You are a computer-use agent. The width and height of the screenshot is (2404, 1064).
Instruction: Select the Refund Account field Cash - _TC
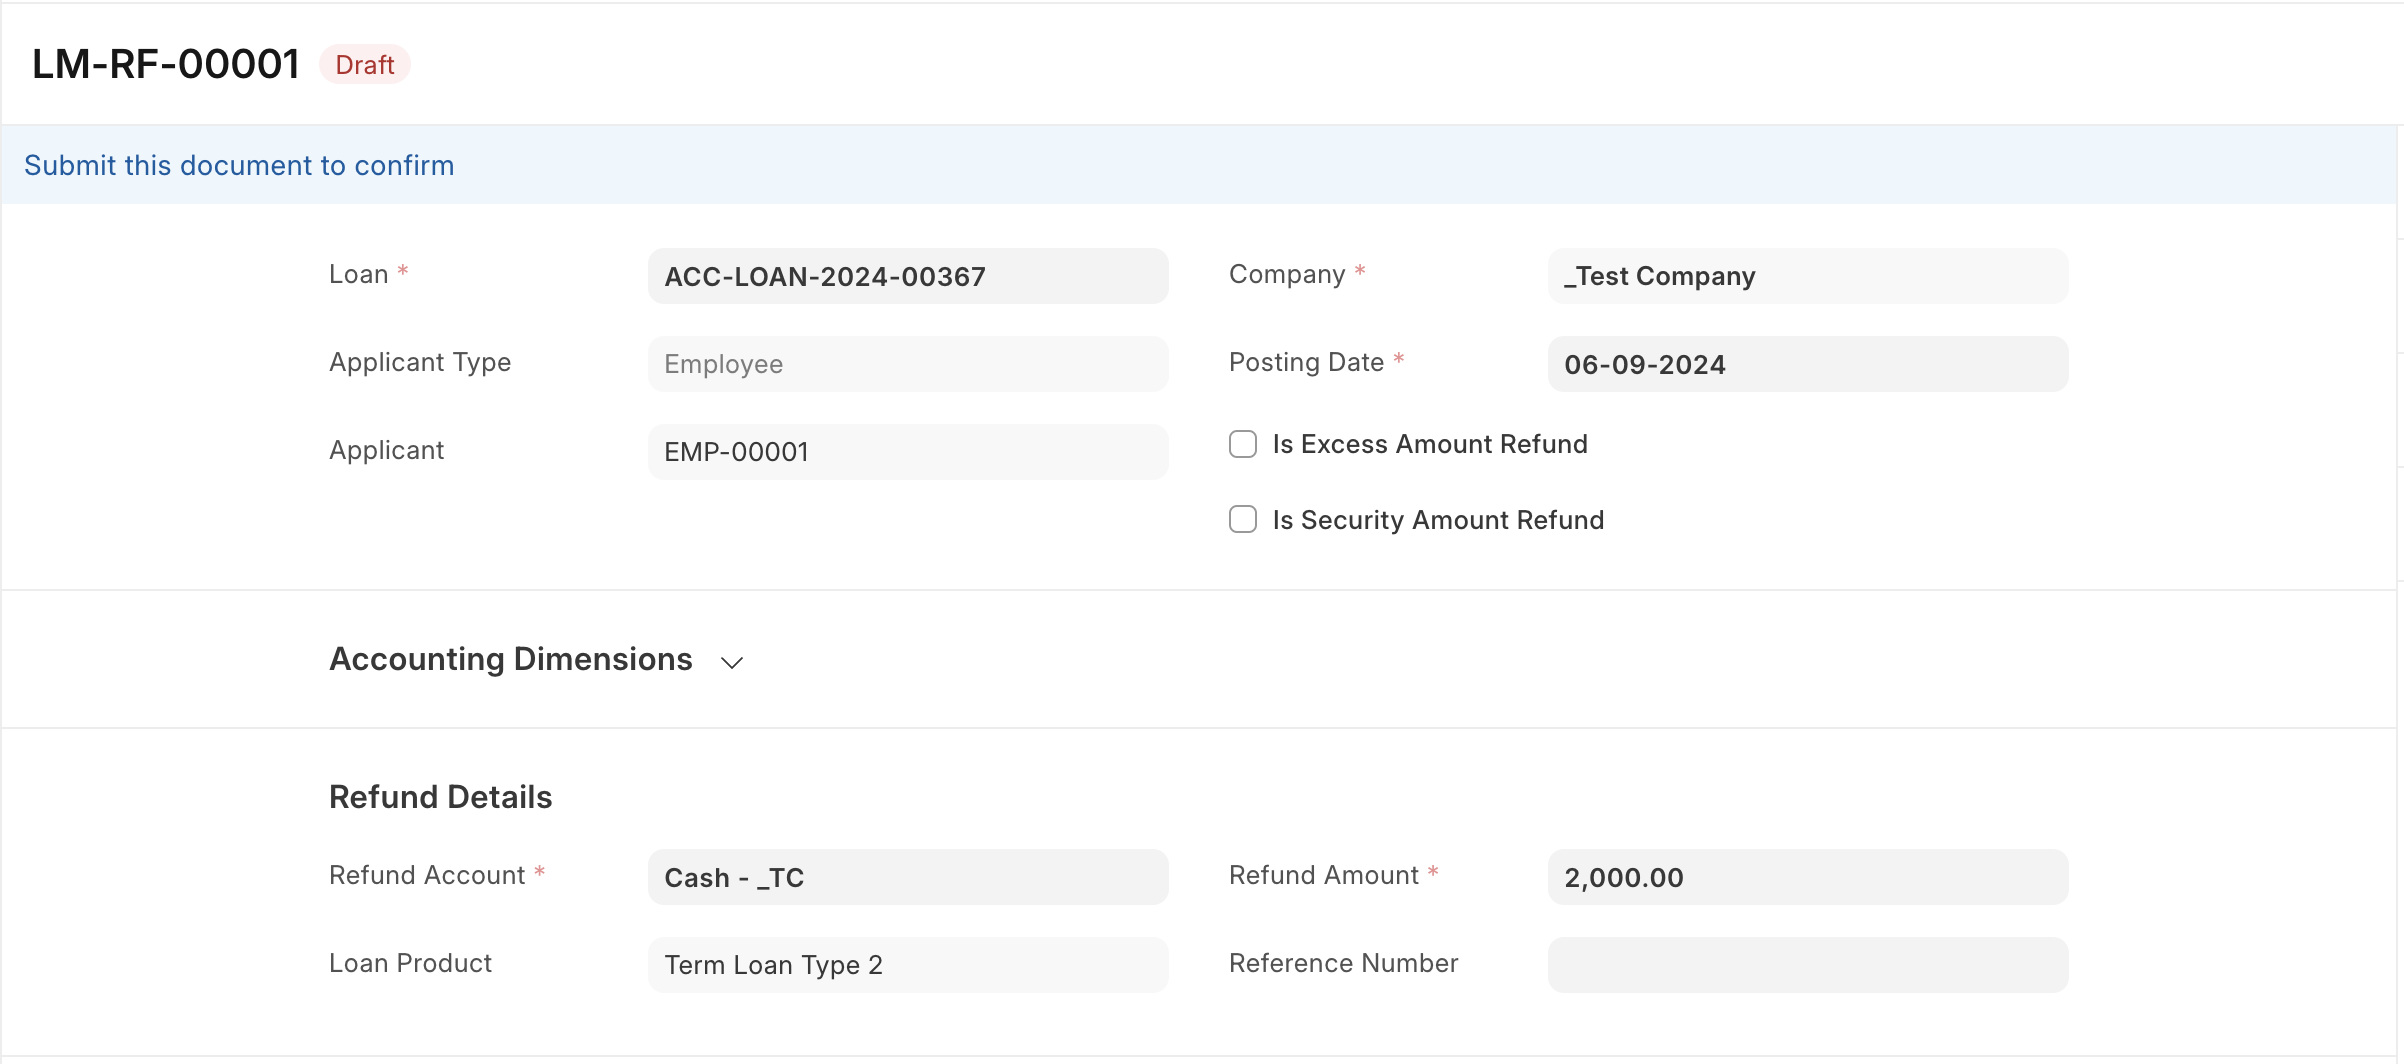[x=908, y=877]
